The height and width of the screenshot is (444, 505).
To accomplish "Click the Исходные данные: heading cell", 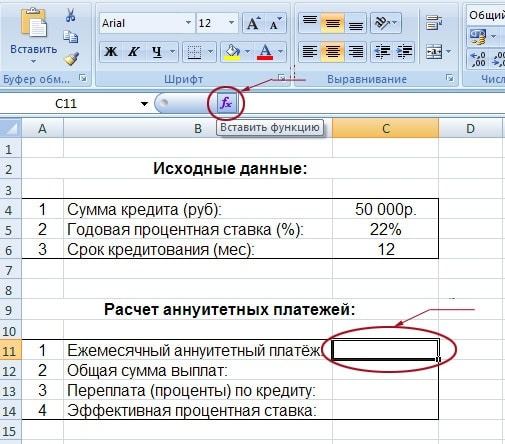I will pos(230,168).
